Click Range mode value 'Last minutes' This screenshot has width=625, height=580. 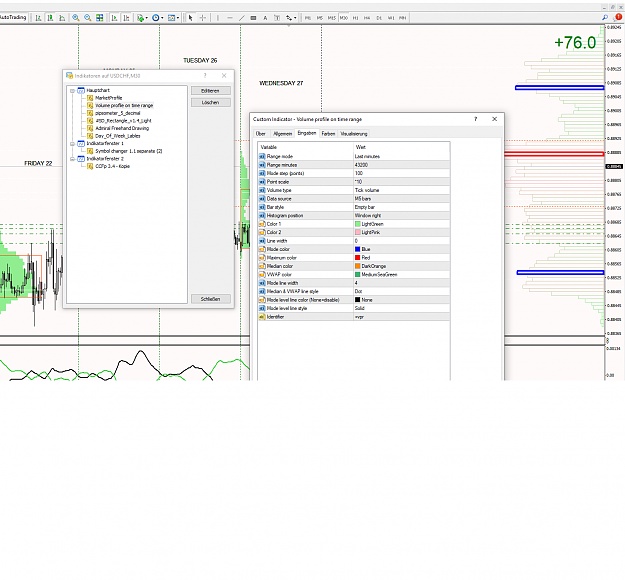(x=402, y=157)
